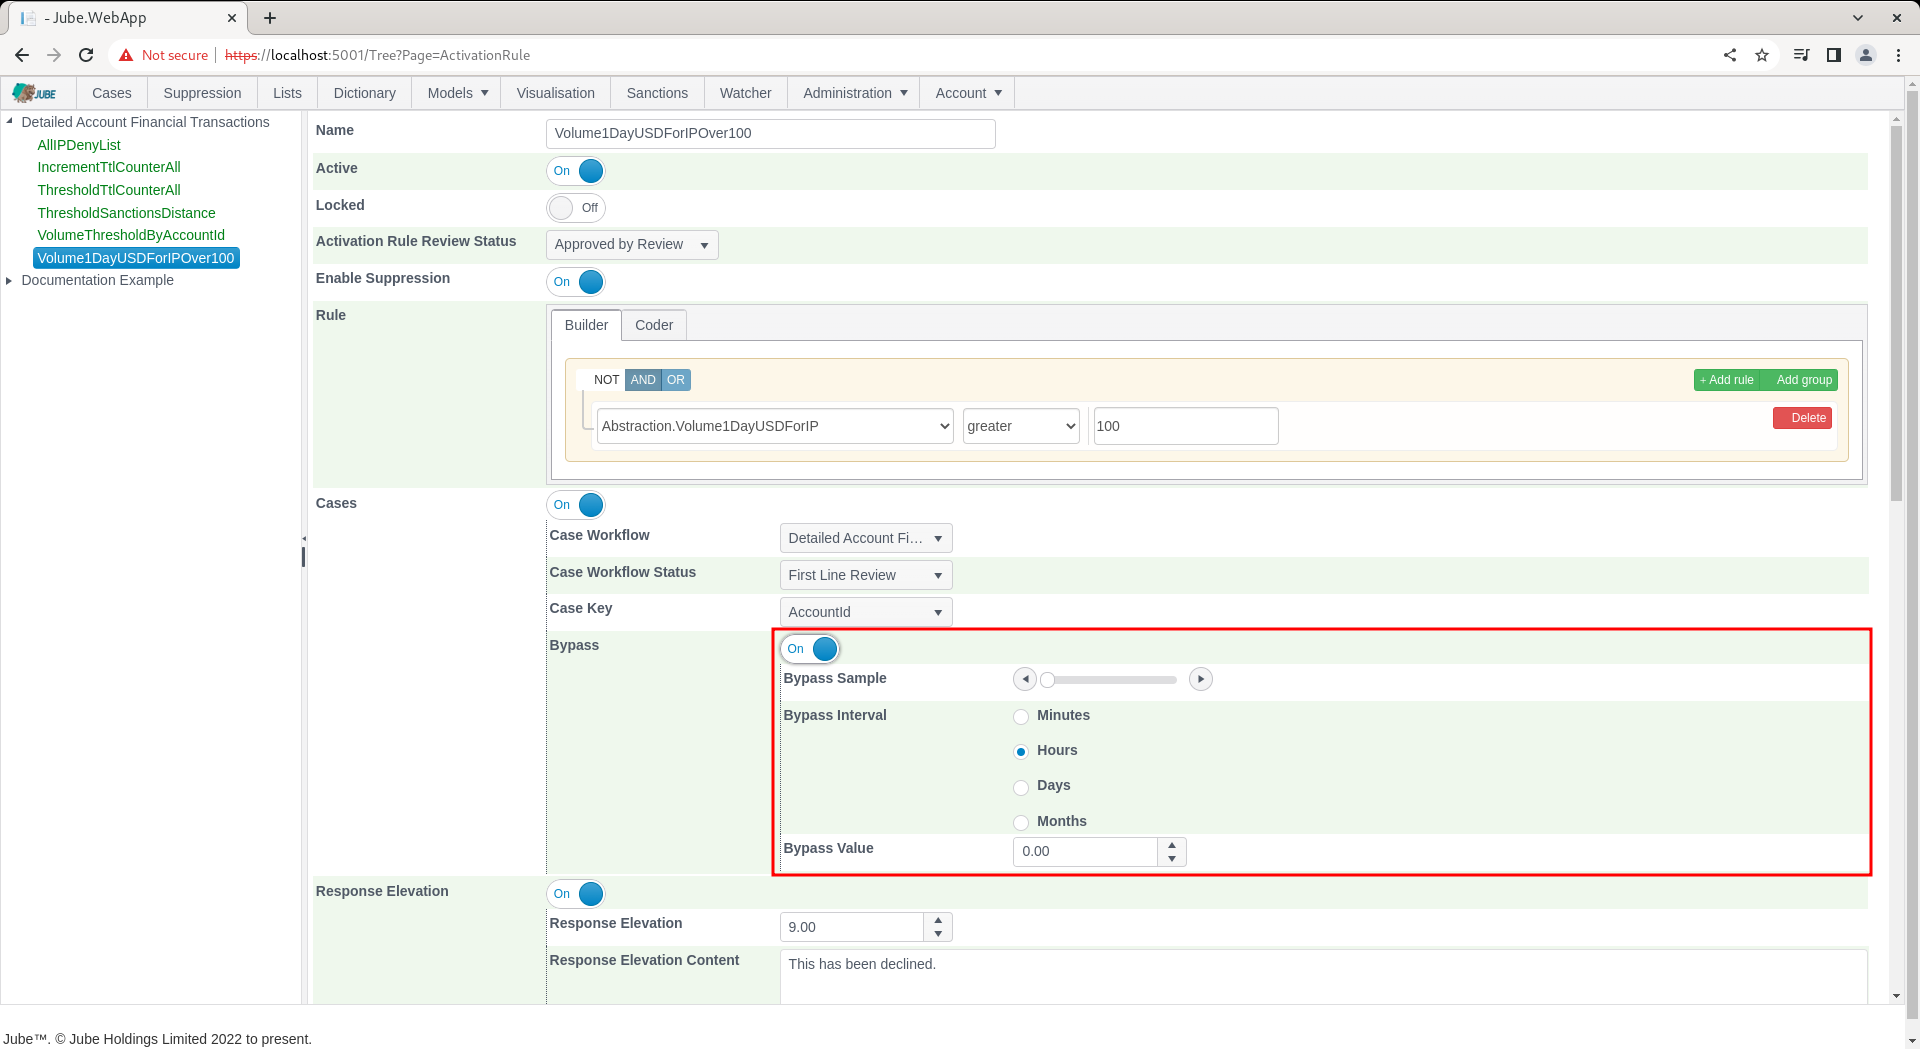Image resolution: width=1920 pixels, height=1049 pixels.
Task: Open the Dictionary menu item
Action: click(x=365, y=93)
